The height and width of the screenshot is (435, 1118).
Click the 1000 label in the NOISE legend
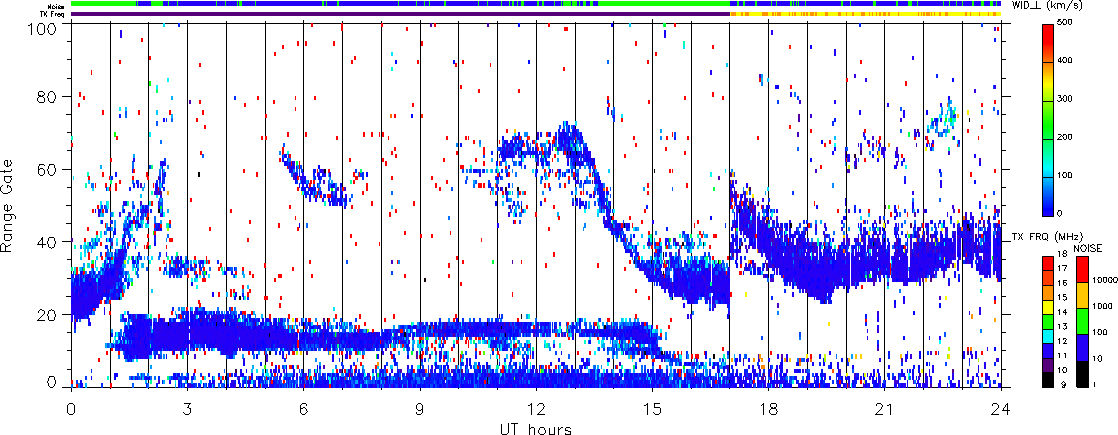1101,307
